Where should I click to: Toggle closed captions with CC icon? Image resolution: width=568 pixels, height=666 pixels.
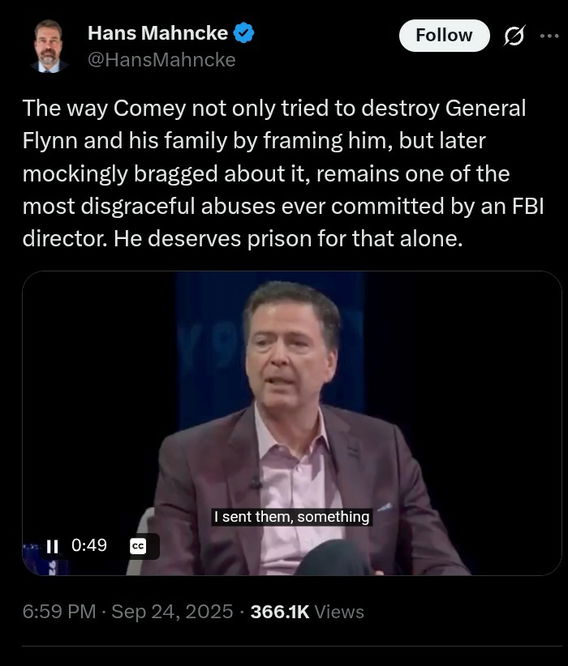tap(138, 546)
